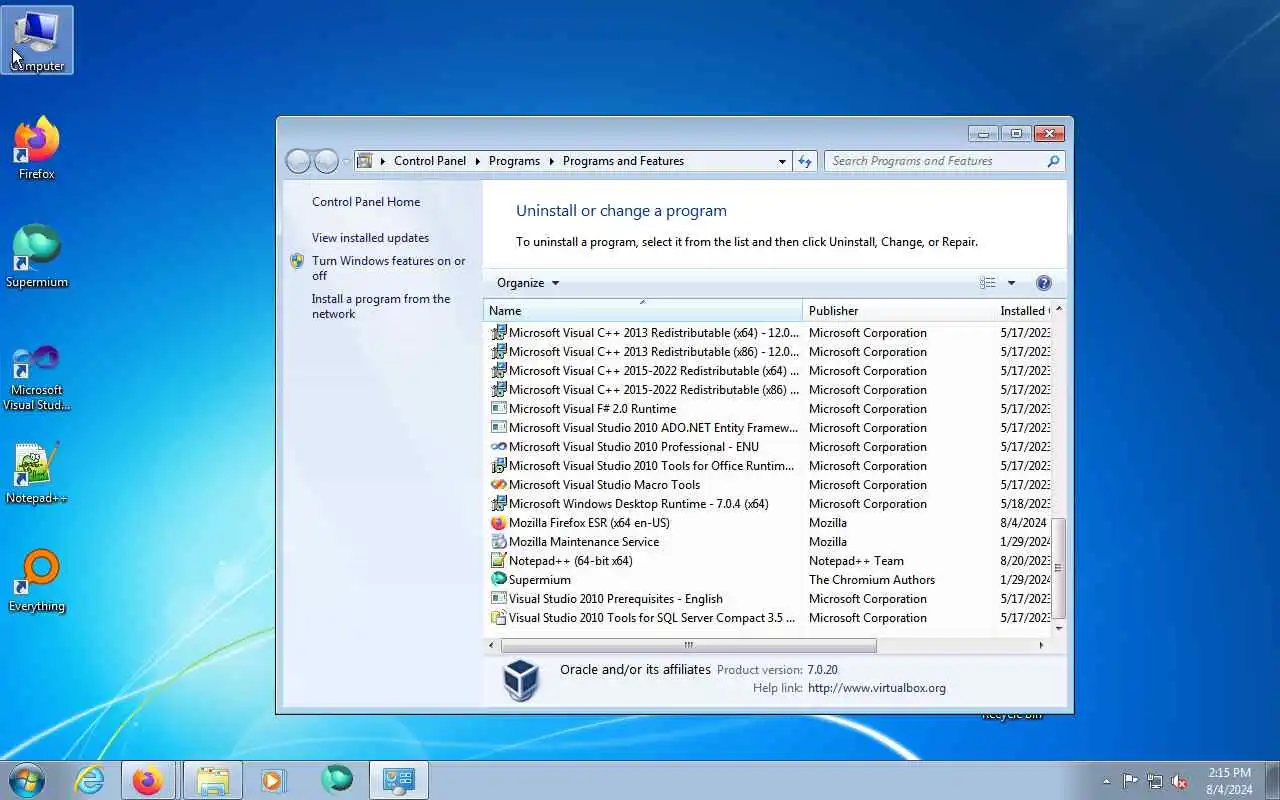Screen dimensions: 1280x800
Task: Click the change view icon
Action: (x=988, y=283)
